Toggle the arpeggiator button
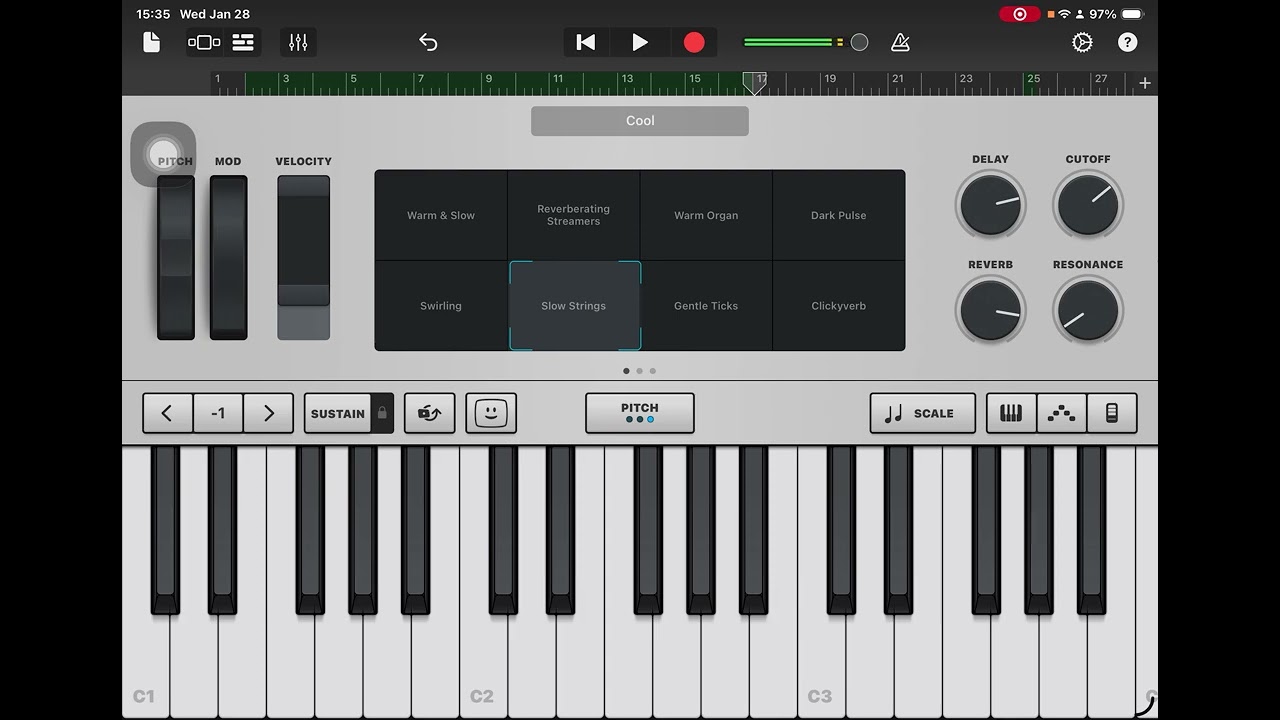Image resolution: width=1280 pixels, height=720 pixels. tap(430, 413)
